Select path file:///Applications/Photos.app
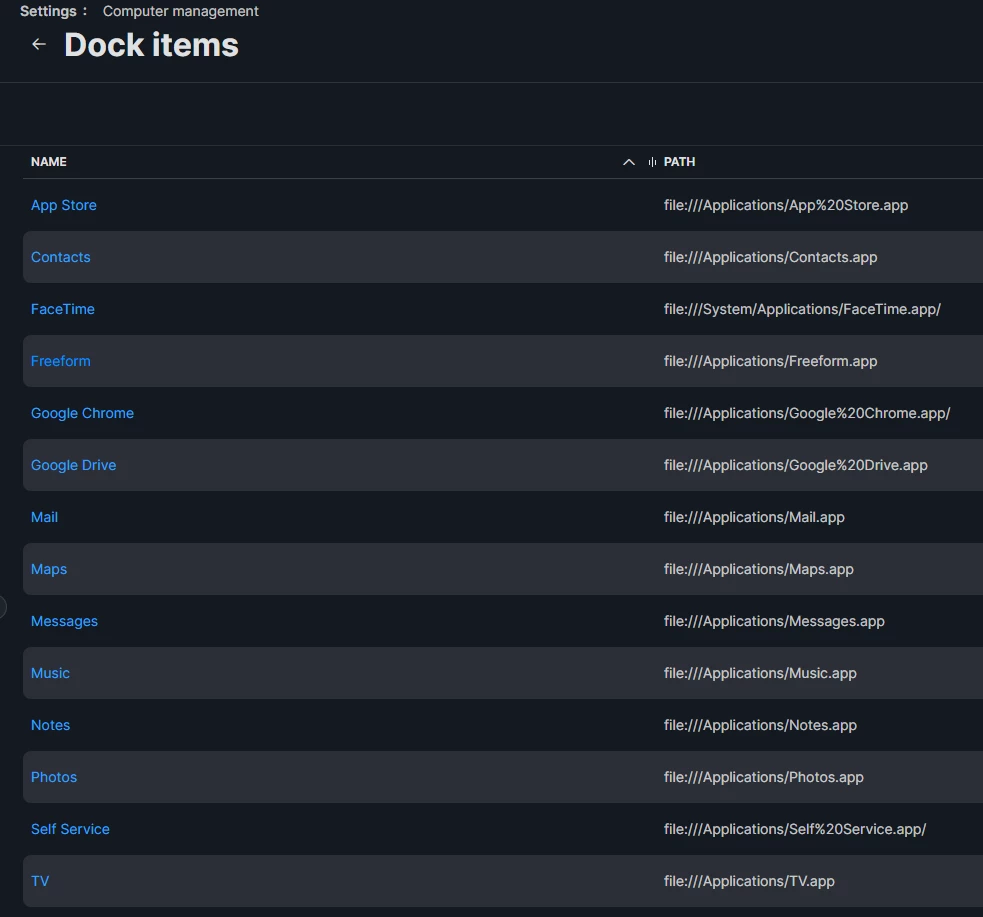 tap(764, 777)
